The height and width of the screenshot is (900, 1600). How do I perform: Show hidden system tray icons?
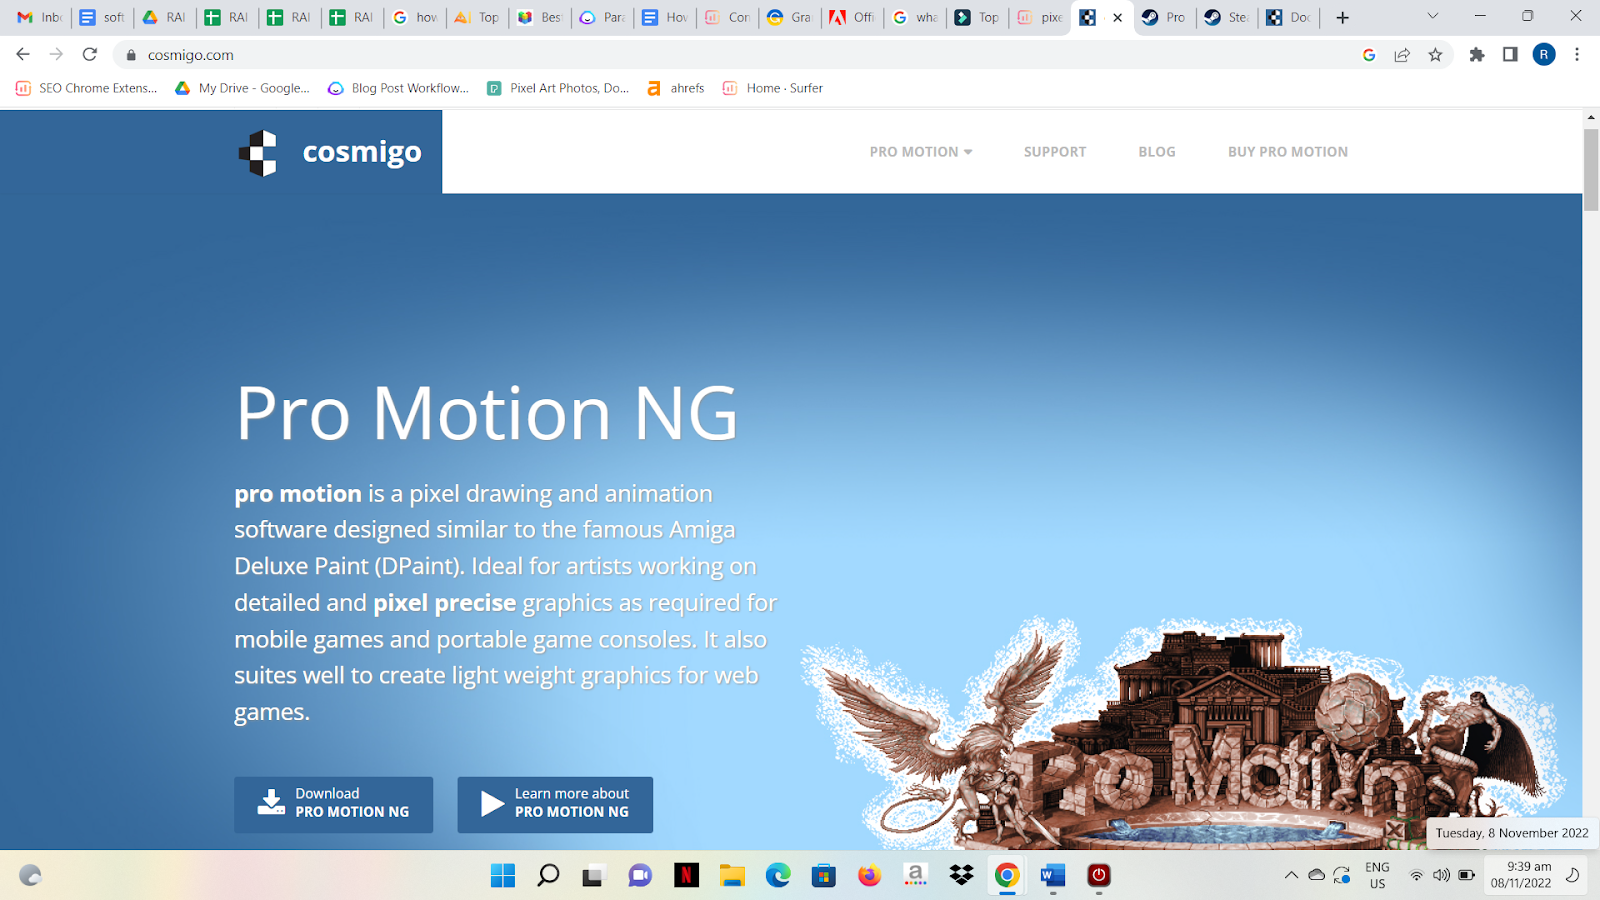click(x=1291, y=876)
